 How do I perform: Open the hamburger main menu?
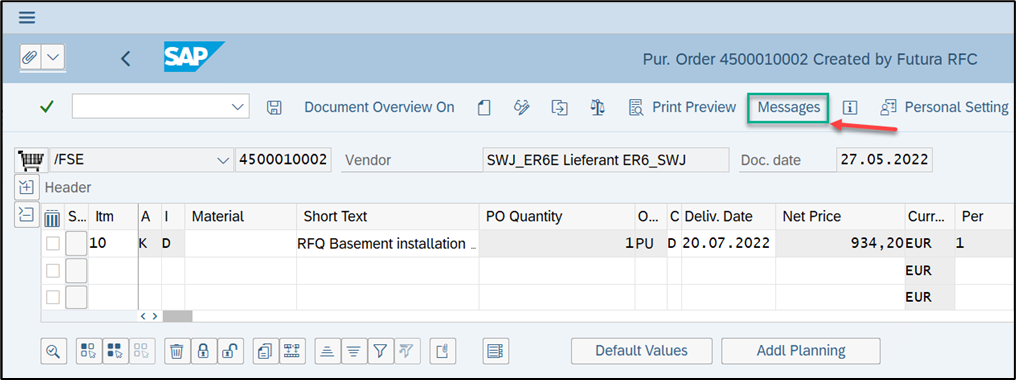(27, 17)
